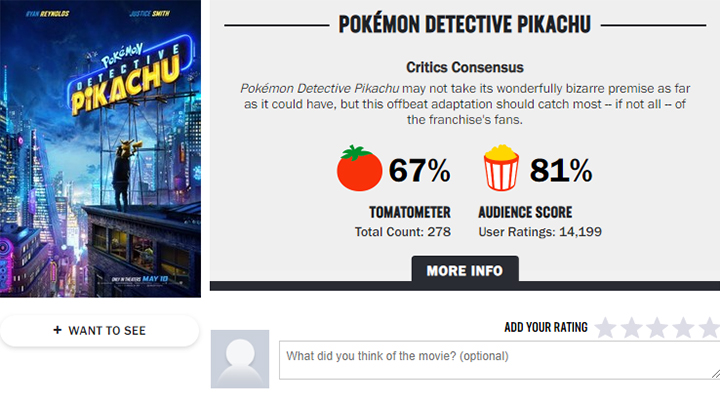The image size is (720, 405).
Task: Select the second rating star
Action: click(632, 328)
